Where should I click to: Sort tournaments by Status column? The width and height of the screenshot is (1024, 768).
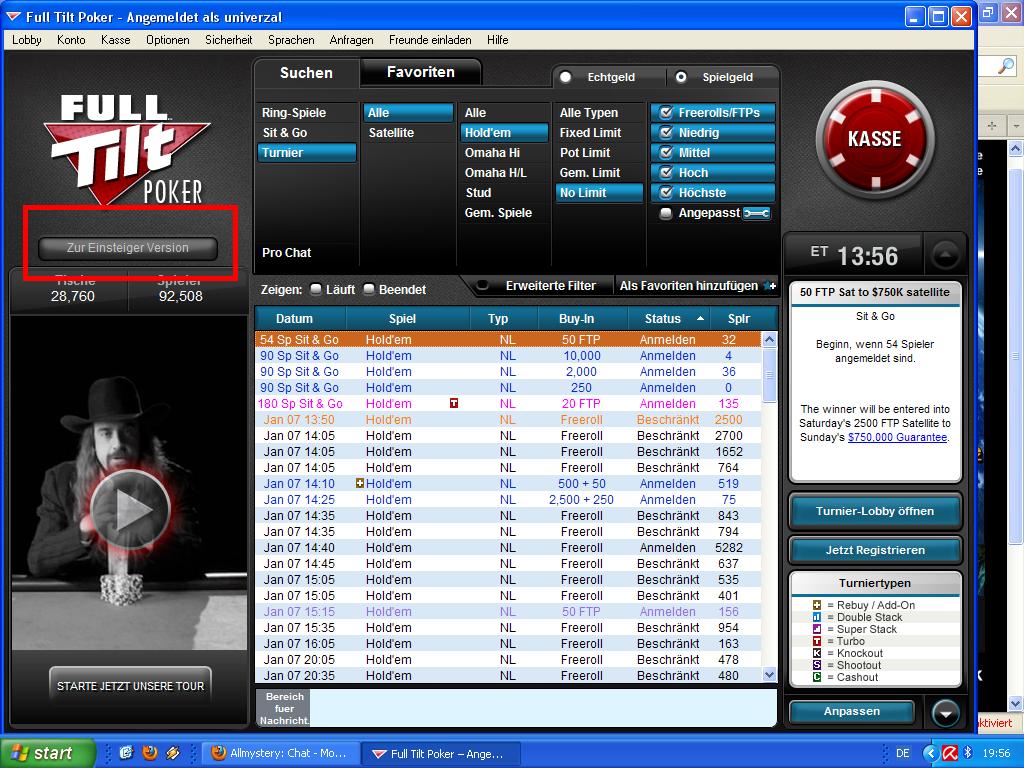click(x=671, y=319)
